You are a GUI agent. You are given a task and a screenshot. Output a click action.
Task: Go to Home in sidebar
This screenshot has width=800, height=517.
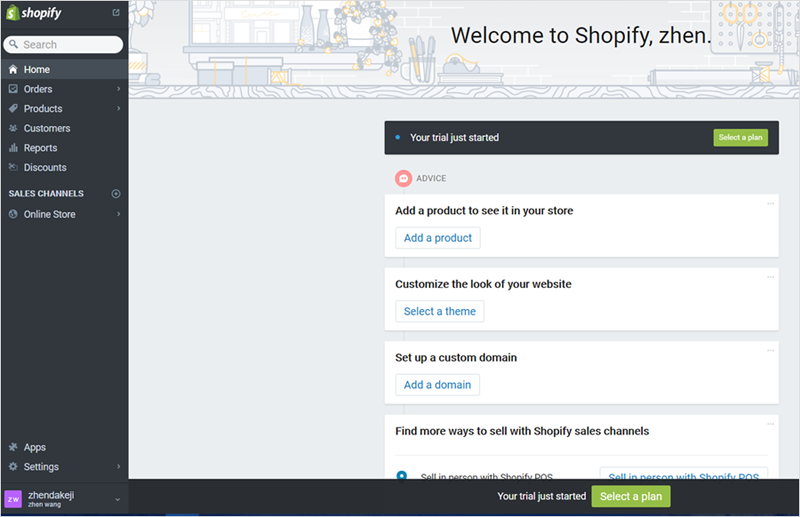click(64, 69)
